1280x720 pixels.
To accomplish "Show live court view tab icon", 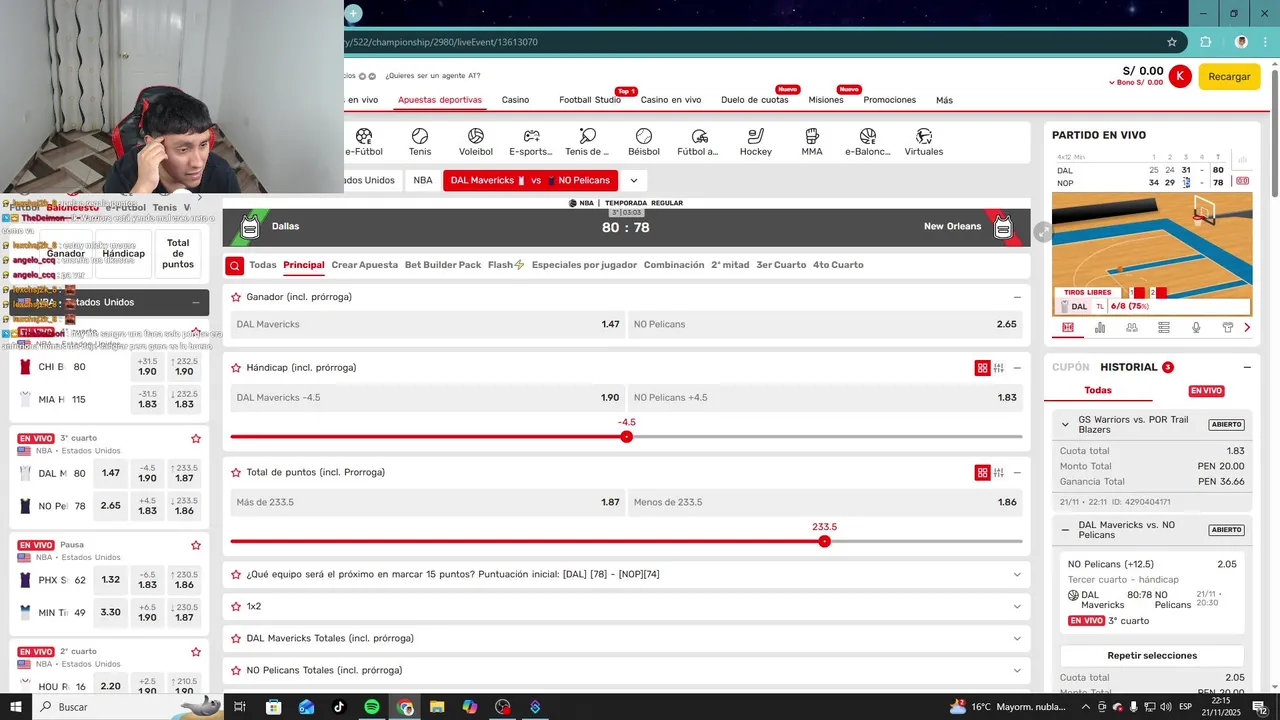I will [x=1068, y=327].
